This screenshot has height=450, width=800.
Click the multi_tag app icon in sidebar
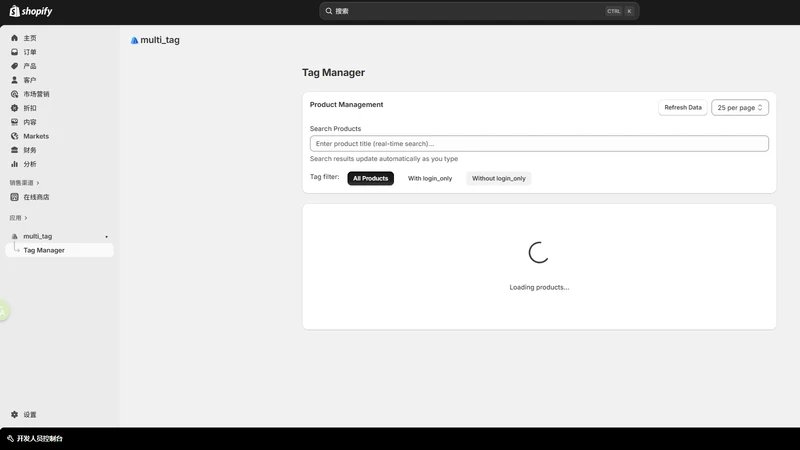[14, 236]
